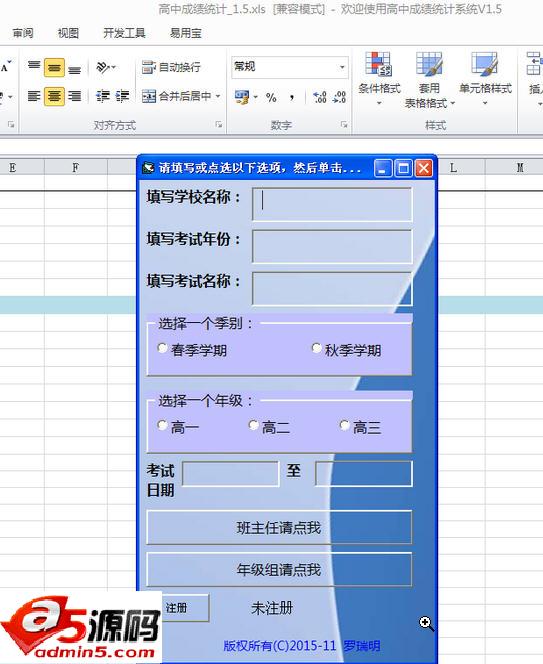
Task: Switch to the 易用宝 ribbon tab
Action: click(x=186, y=33)
